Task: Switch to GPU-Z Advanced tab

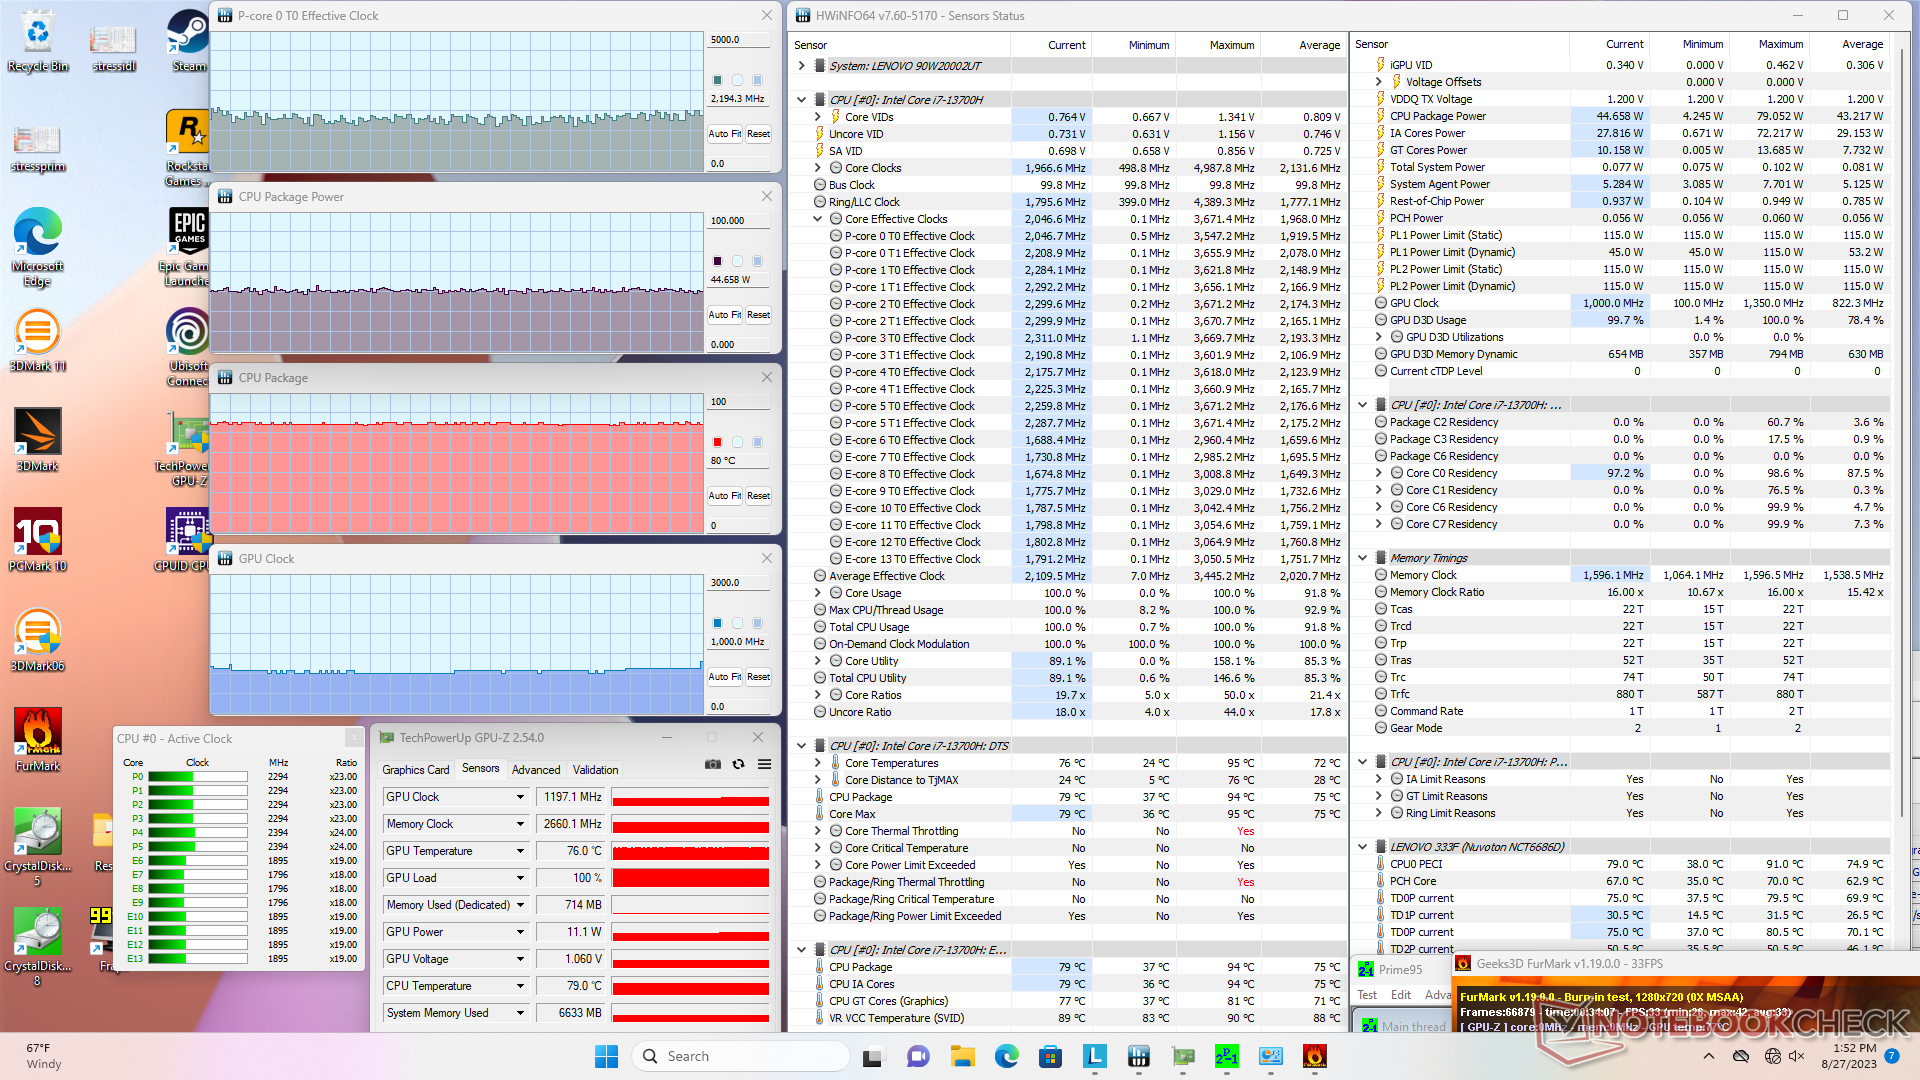Action: (x=535, y=769)
